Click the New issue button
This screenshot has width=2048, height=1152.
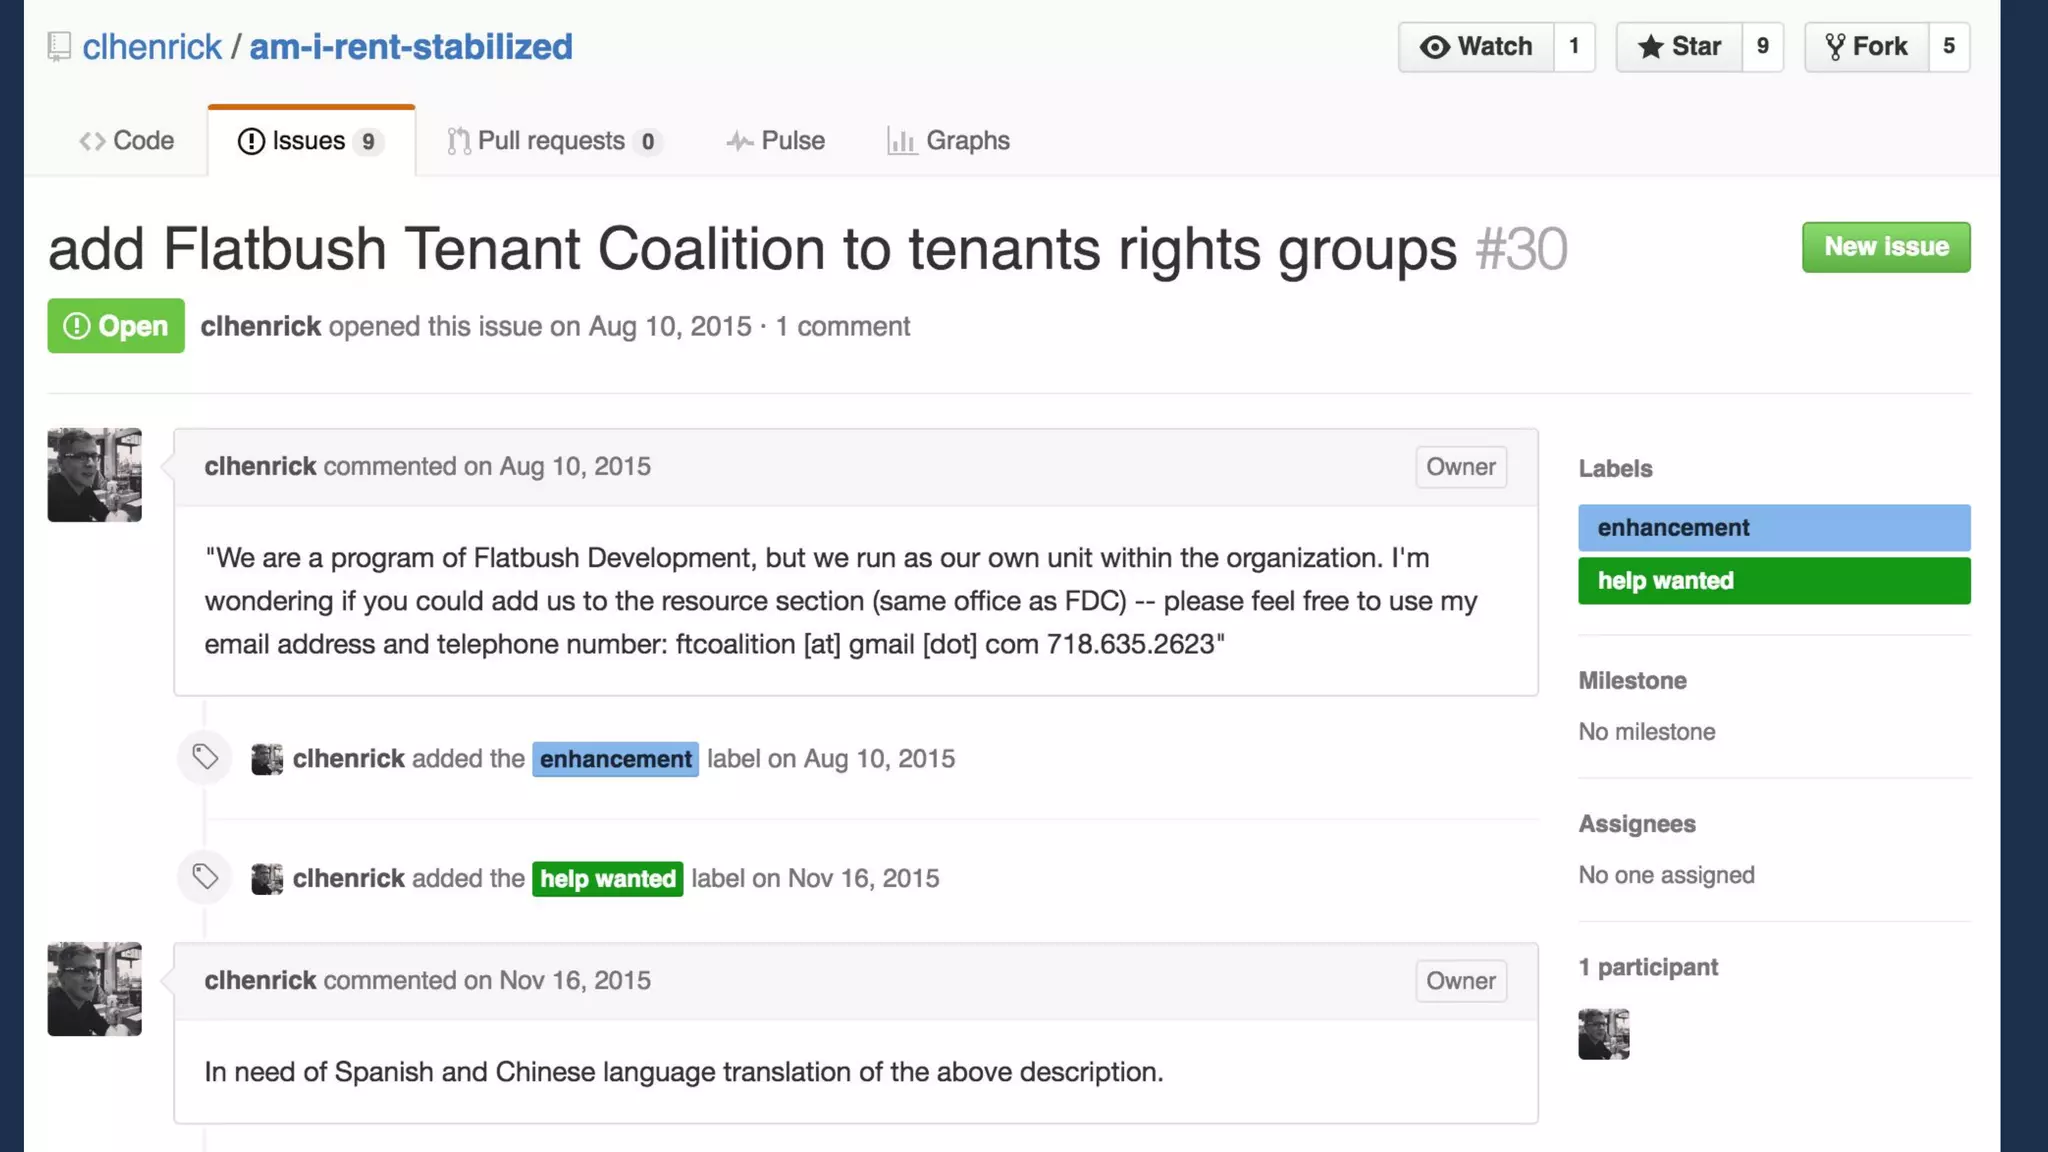(x=1885, y=247)
